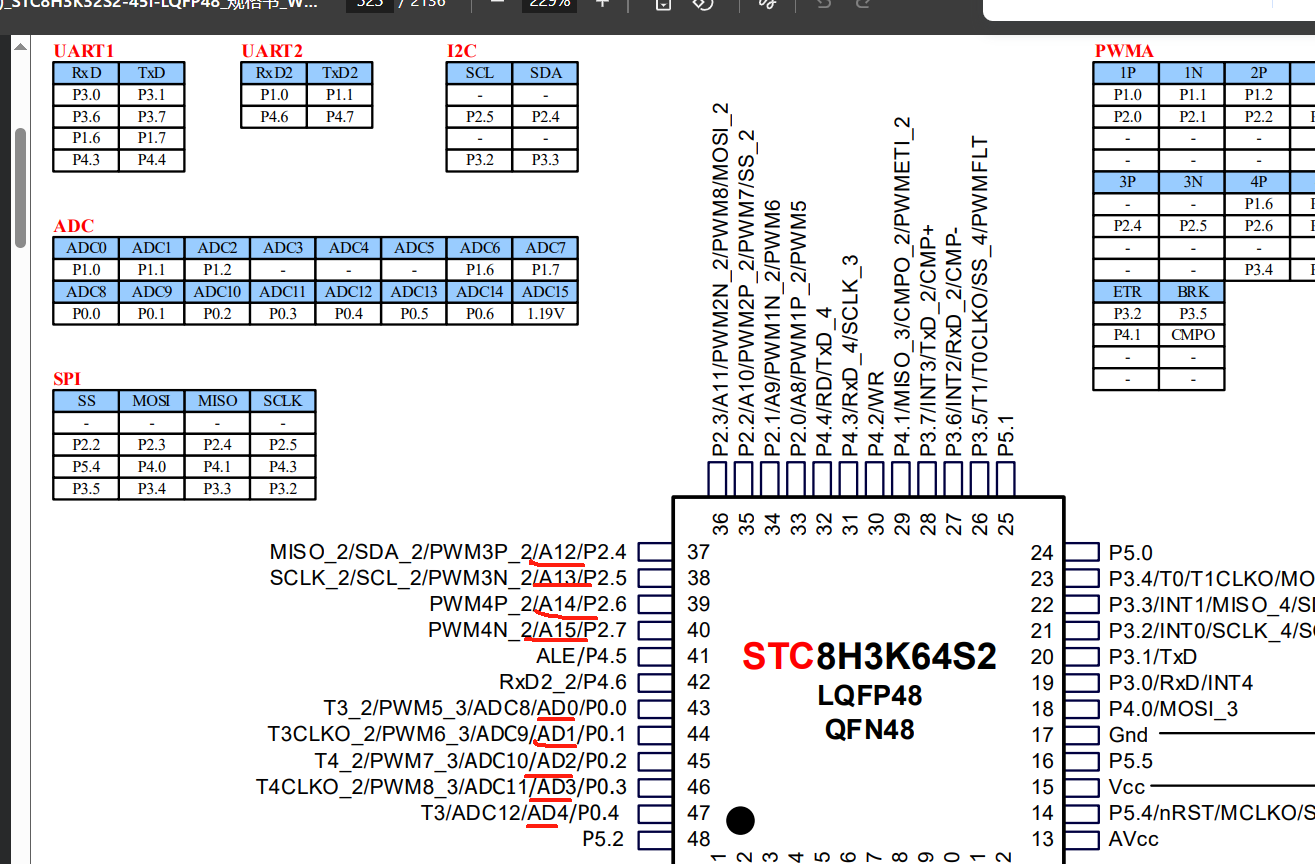Click the P4.6 cell in UART2 table
This screenshot has width=1315, height=864.
pyautogui.click(x=274, y=117)
